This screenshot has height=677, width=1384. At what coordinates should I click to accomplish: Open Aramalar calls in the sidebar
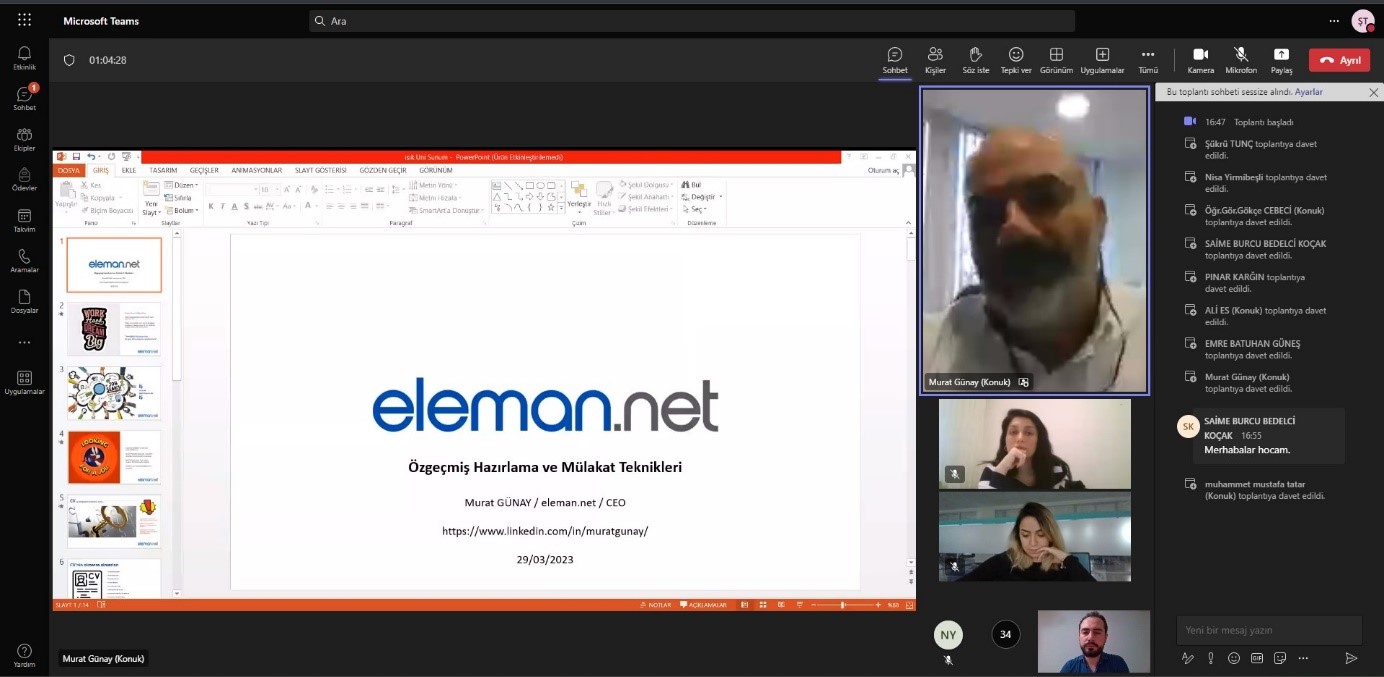tap(24, 261)
